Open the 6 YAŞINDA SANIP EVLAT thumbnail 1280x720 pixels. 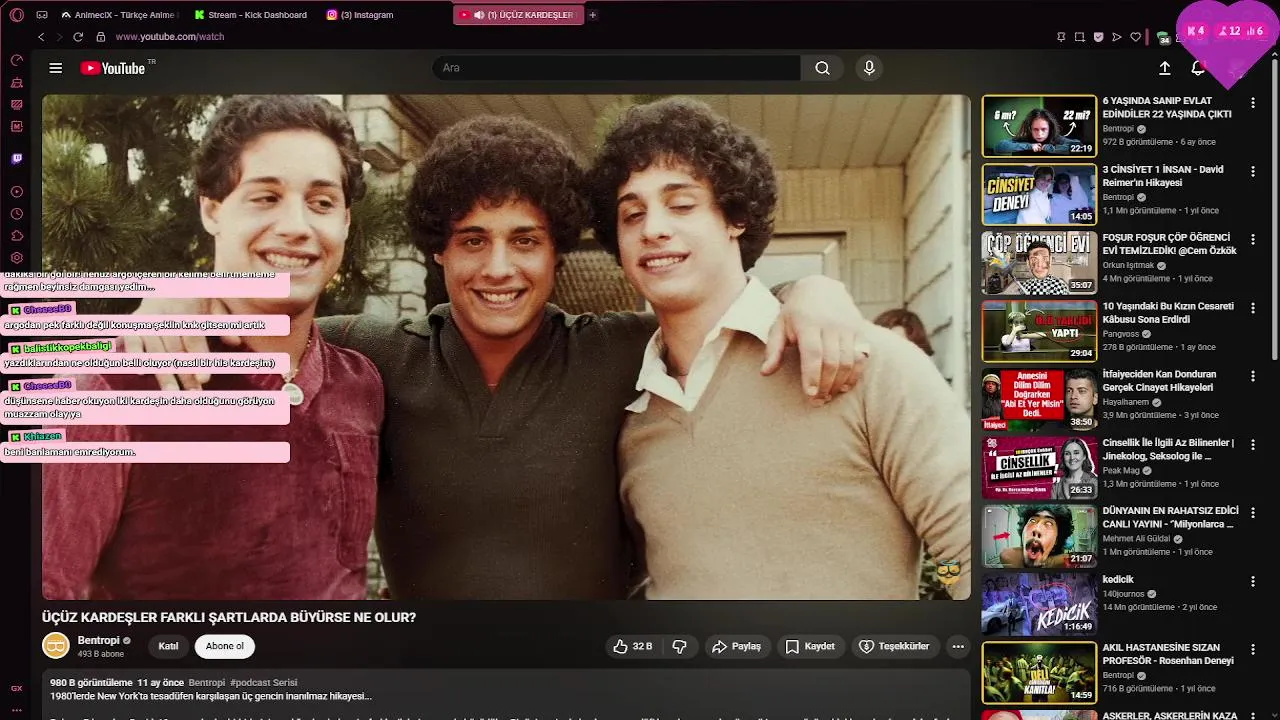tap(1039, 126)
